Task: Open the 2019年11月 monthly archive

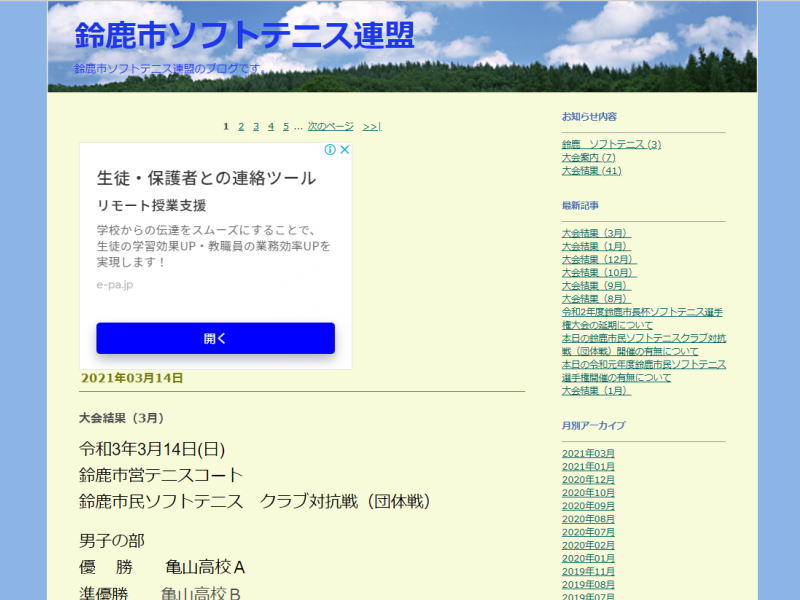Action: pyautogui.click(x=588, y=571)
